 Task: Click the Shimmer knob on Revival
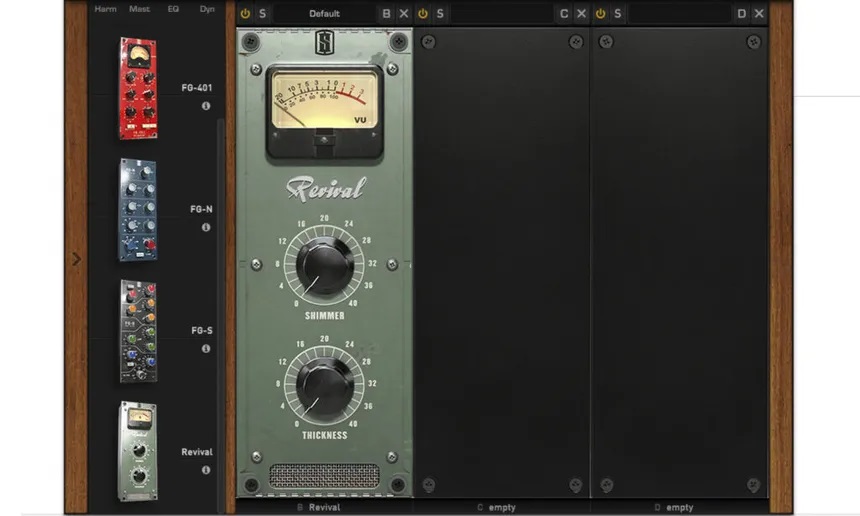[x=325, y=266]
